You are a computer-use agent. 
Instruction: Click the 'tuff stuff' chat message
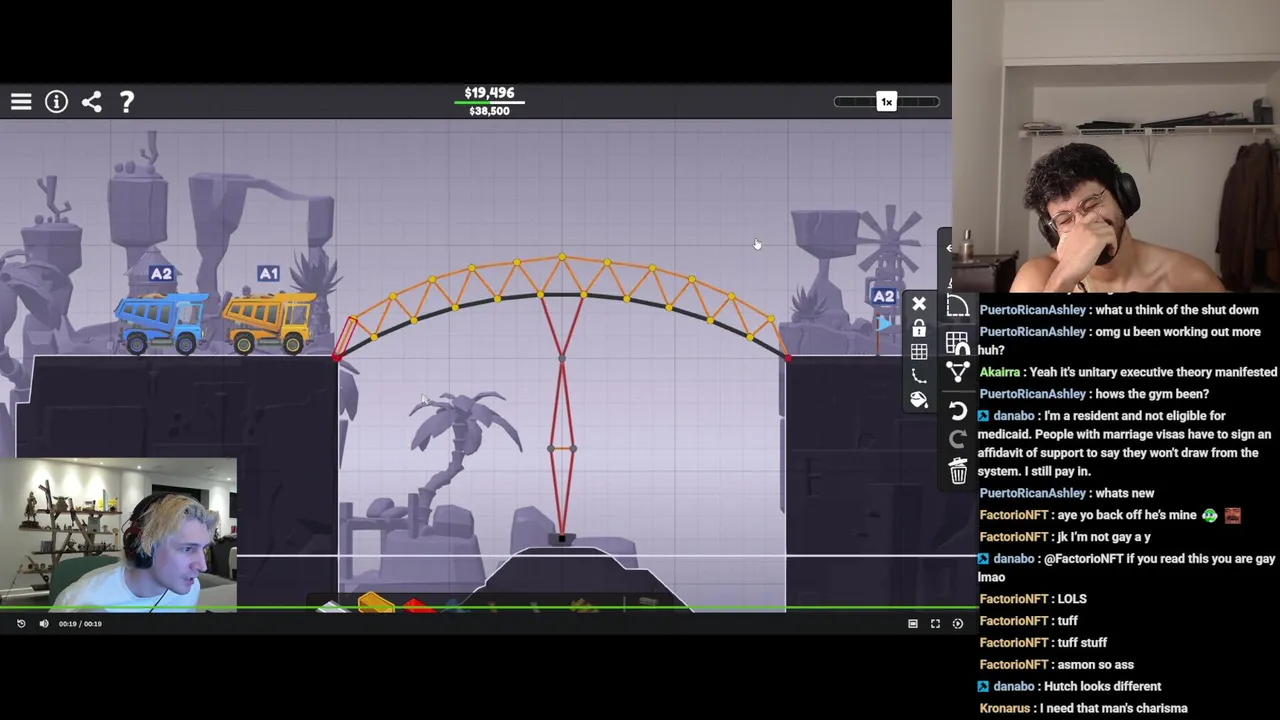coord(1082,643)
